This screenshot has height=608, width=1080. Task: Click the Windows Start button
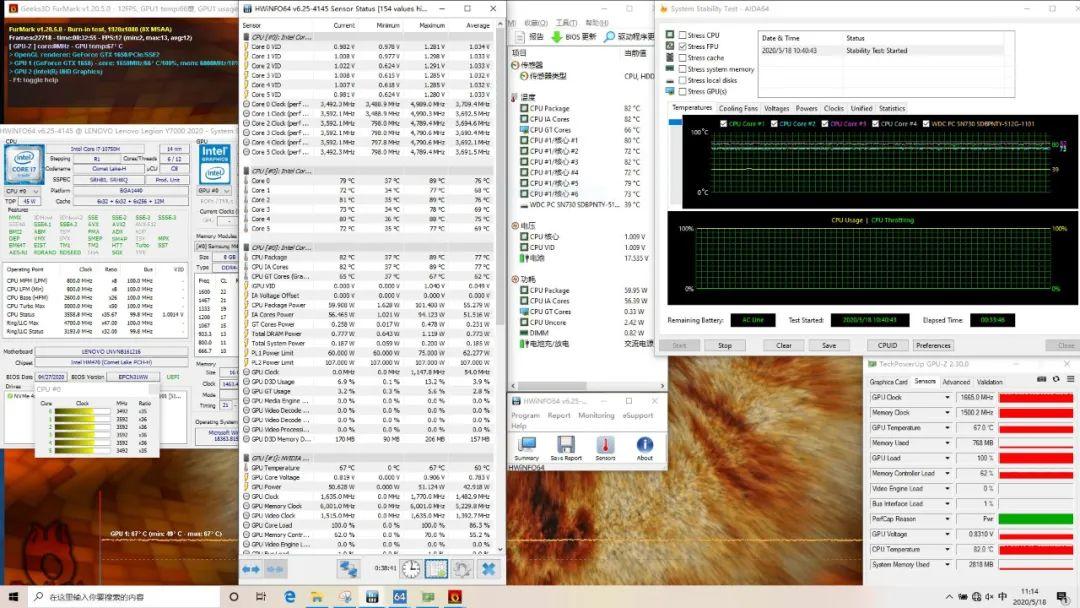pos(13,596)
